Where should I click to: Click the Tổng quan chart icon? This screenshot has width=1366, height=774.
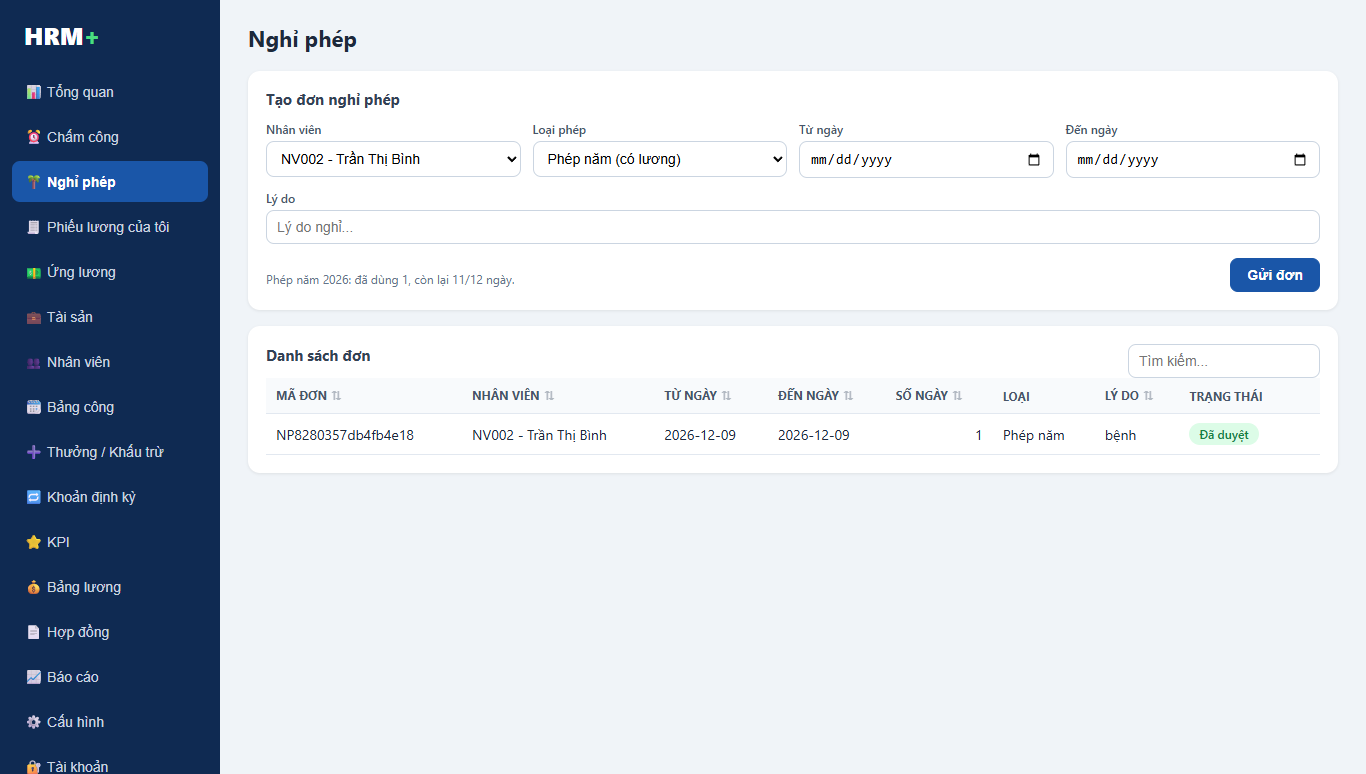tap(34, 92)
